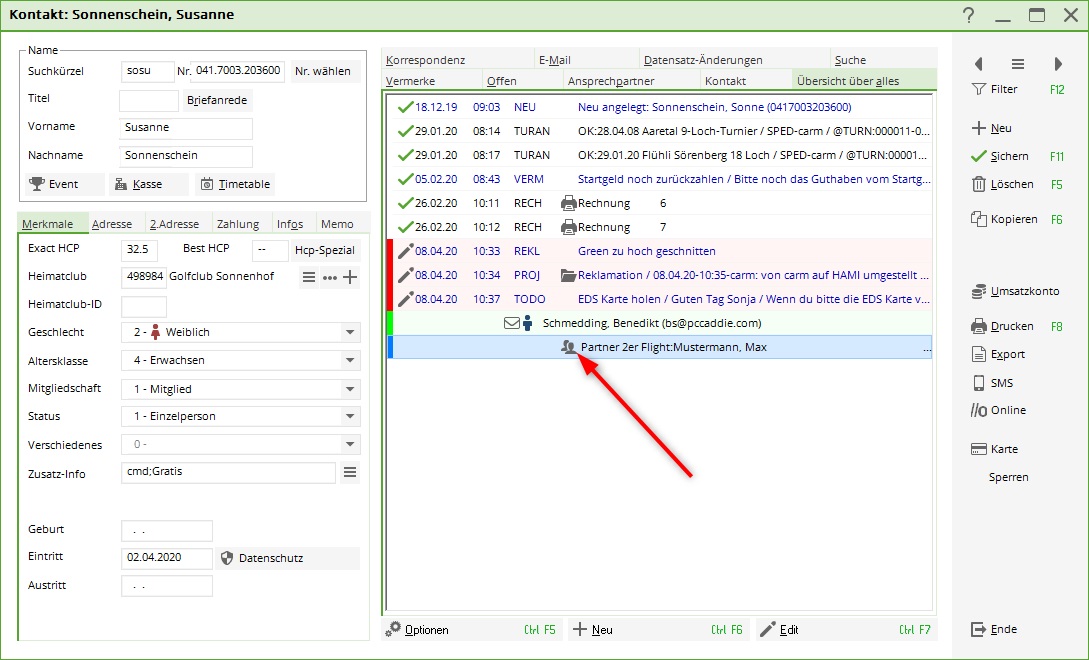Go to next contact with right arrow
Screen dimensions: 1089x660
(1058, 64)
